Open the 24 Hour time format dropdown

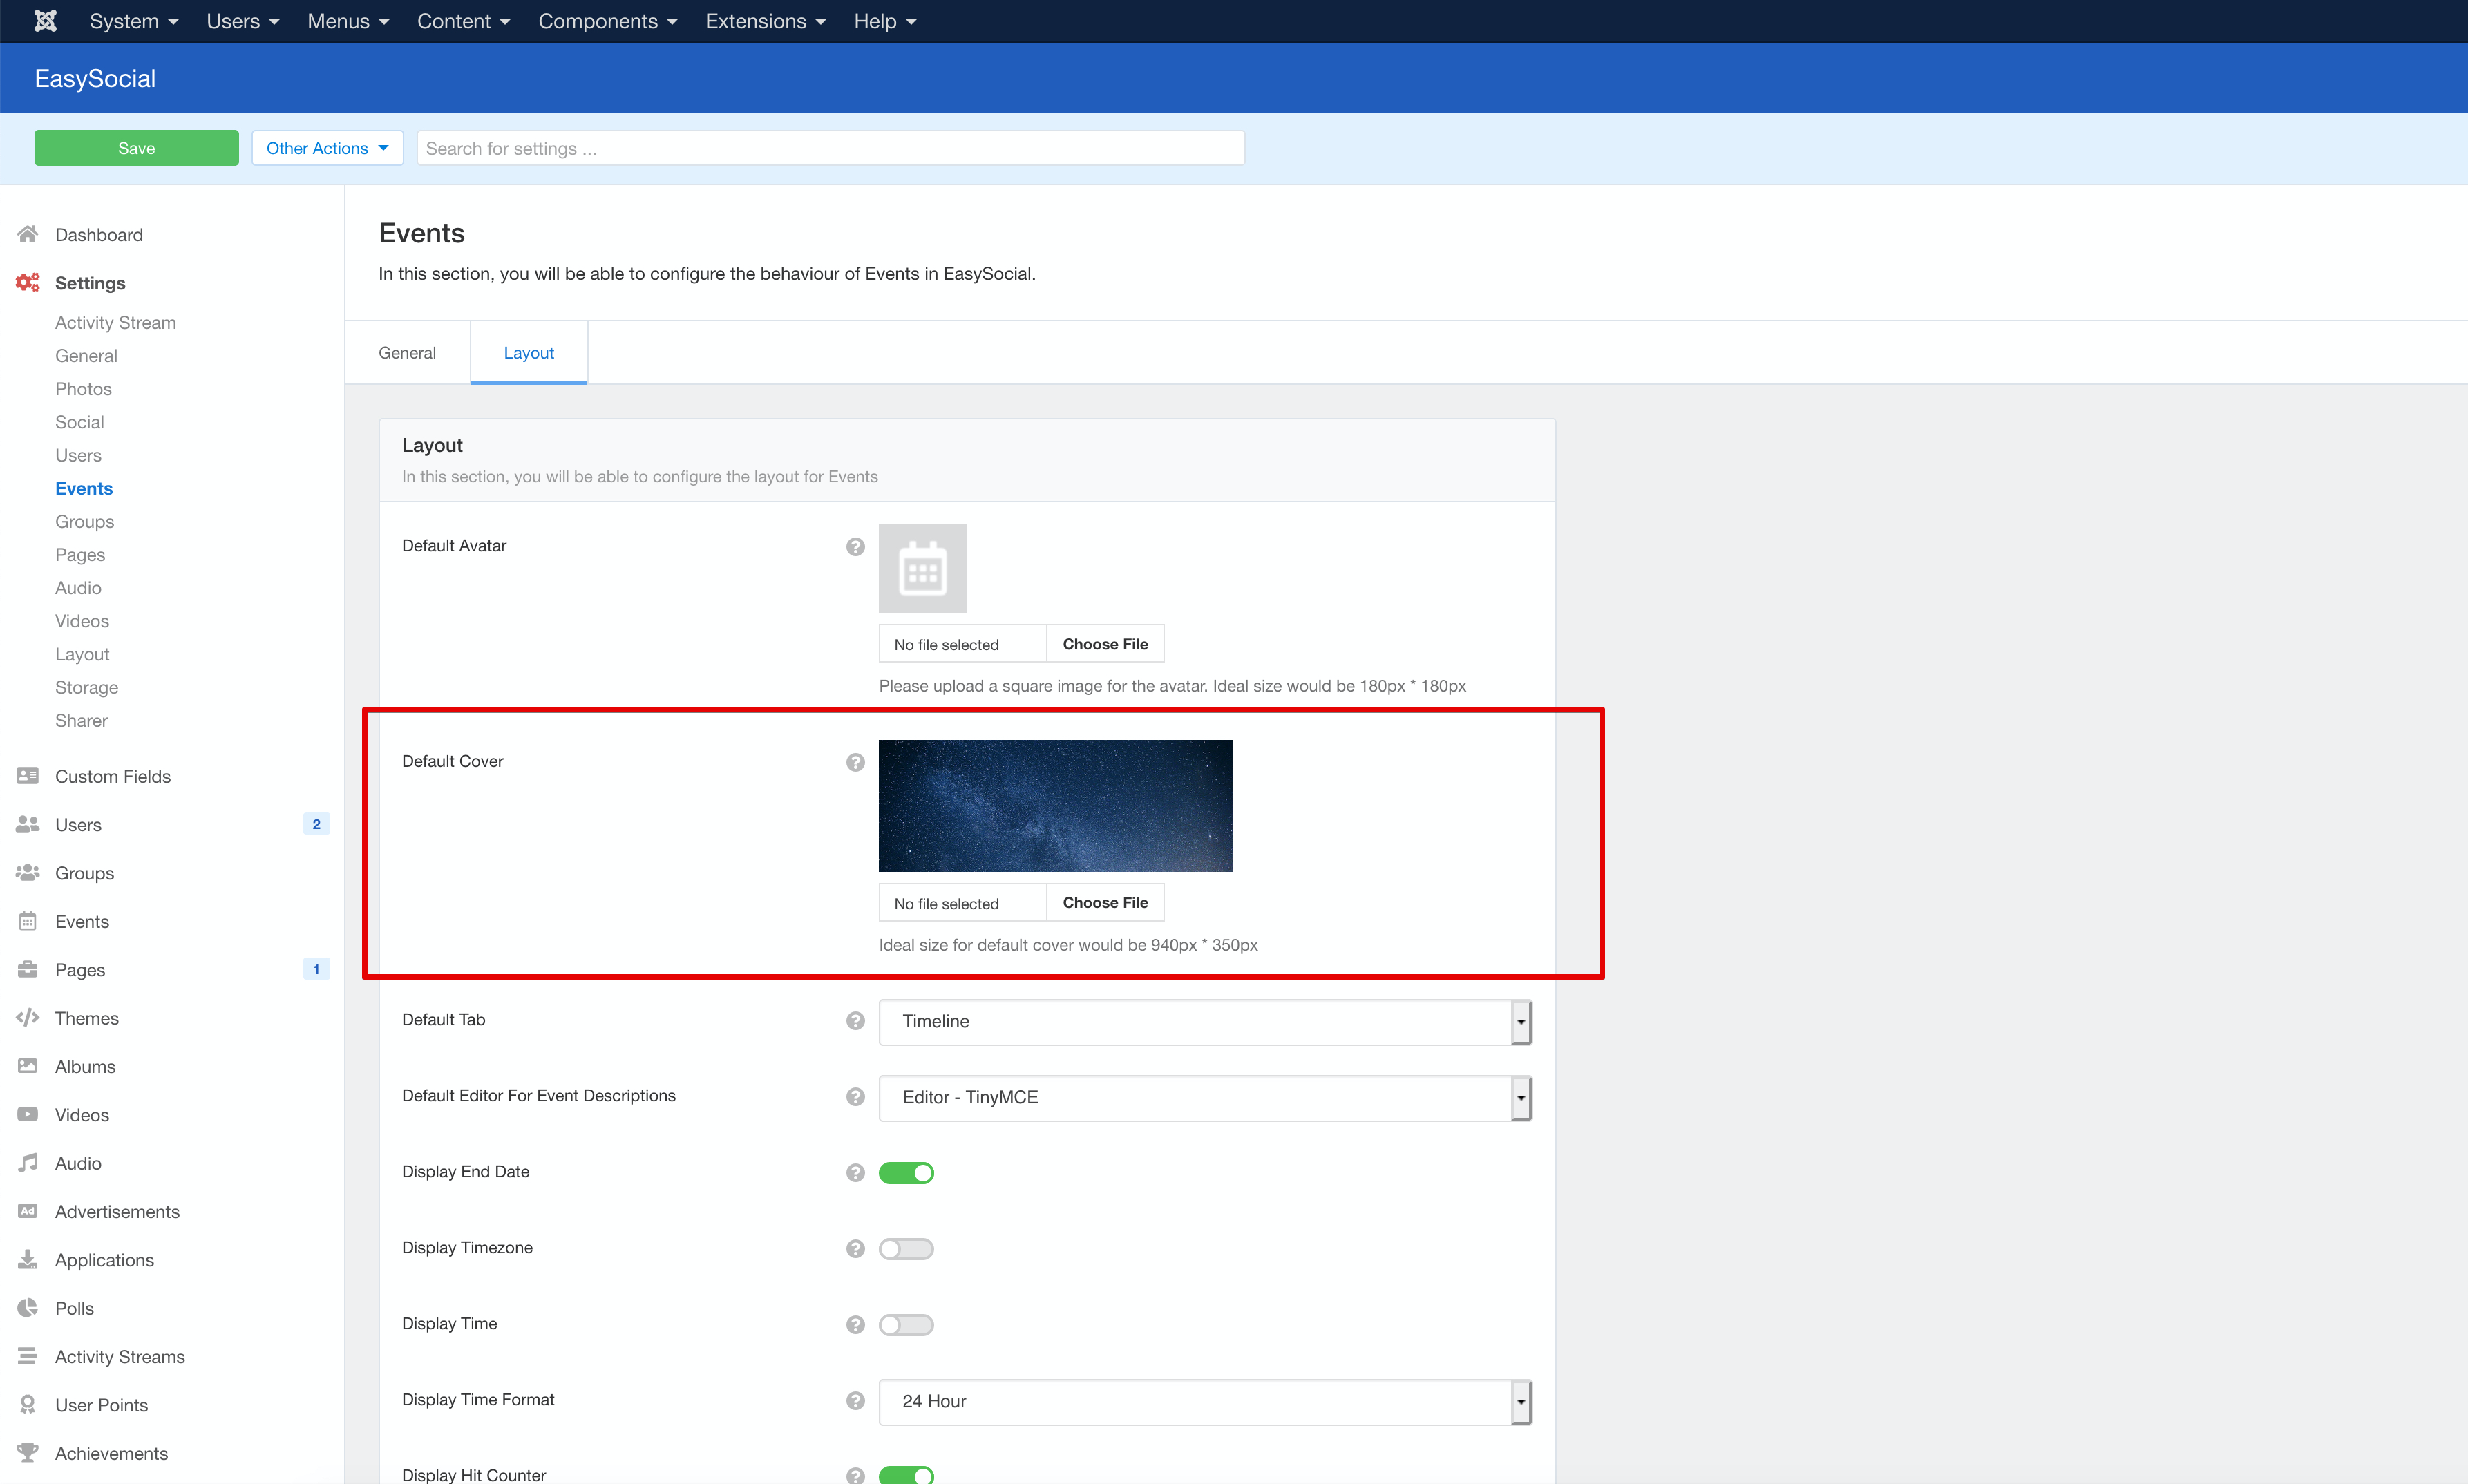click(1205, 1402)
